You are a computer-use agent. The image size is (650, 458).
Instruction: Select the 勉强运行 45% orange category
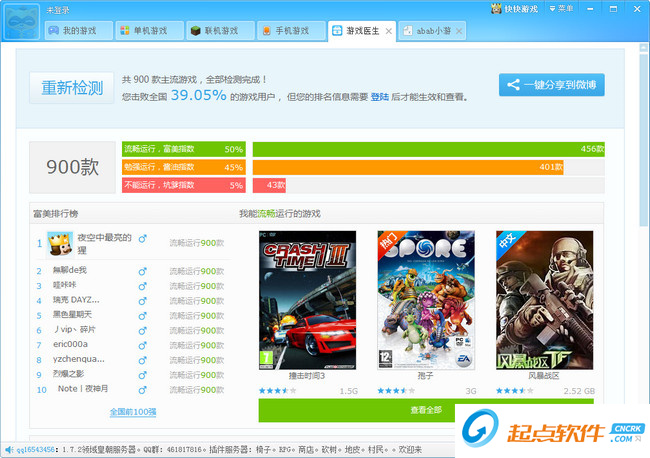(x=184, y=167)
